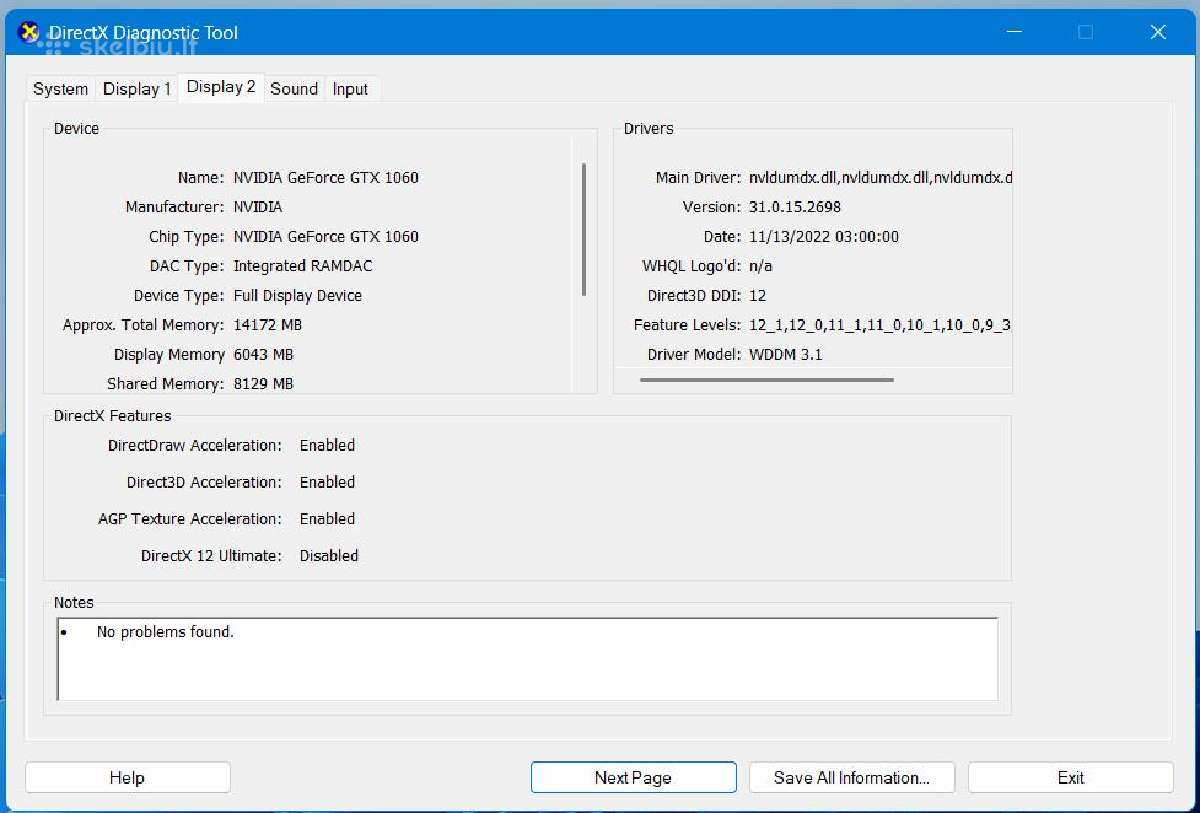Click the Device panel vertical scrollbar
This screenshot has width=1200, height=813.
tap(584, 229)
